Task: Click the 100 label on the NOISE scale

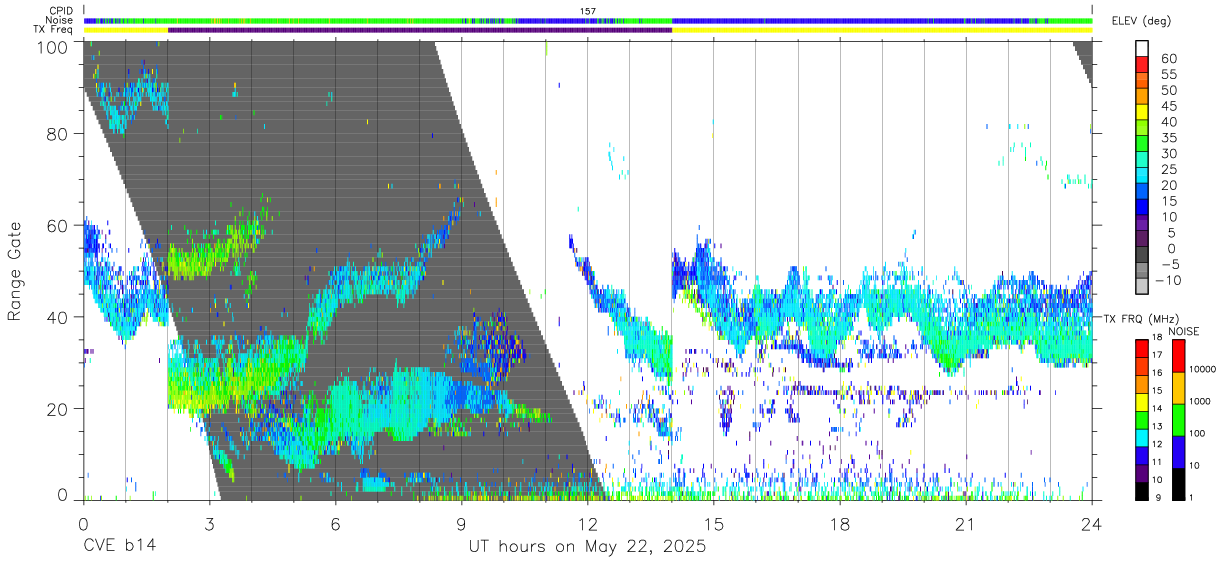Action: pyautogui.click(x=1199, y=434)
